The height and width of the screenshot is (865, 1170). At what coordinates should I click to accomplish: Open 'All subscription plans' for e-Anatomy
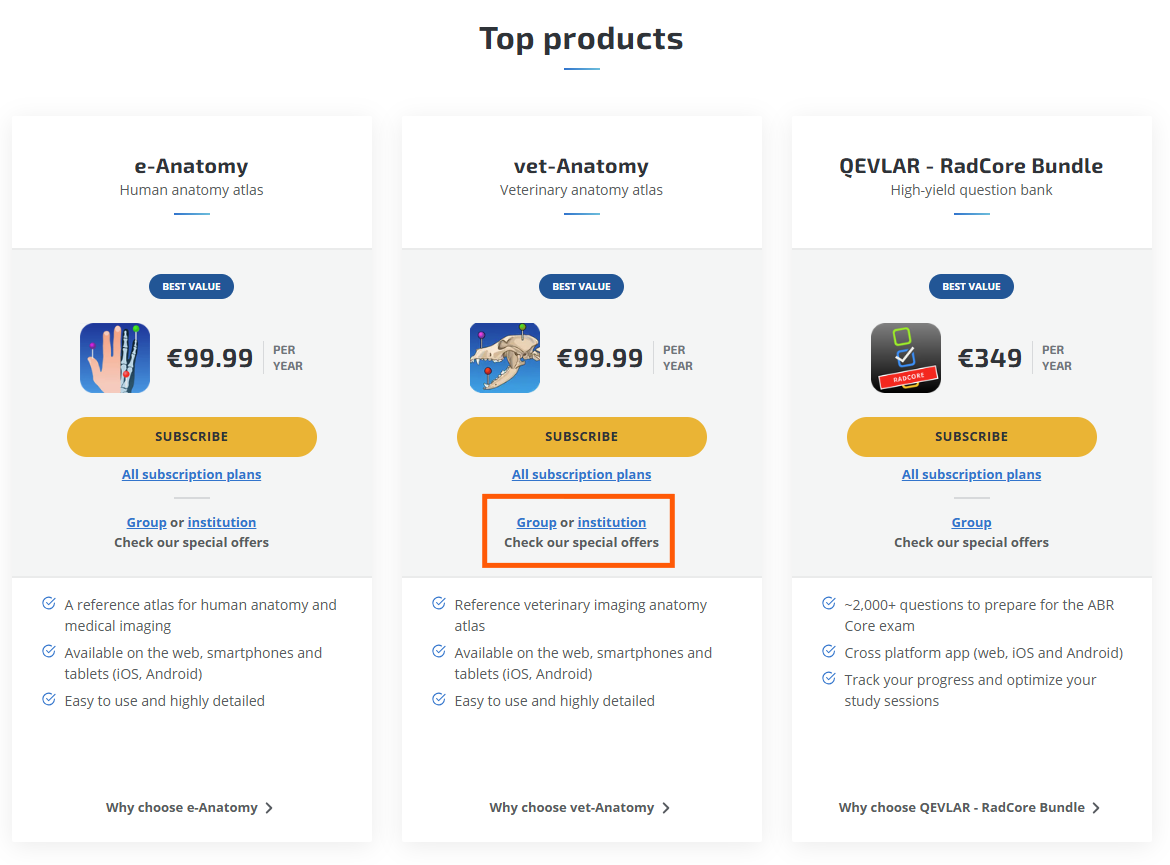tap(191, 474)
